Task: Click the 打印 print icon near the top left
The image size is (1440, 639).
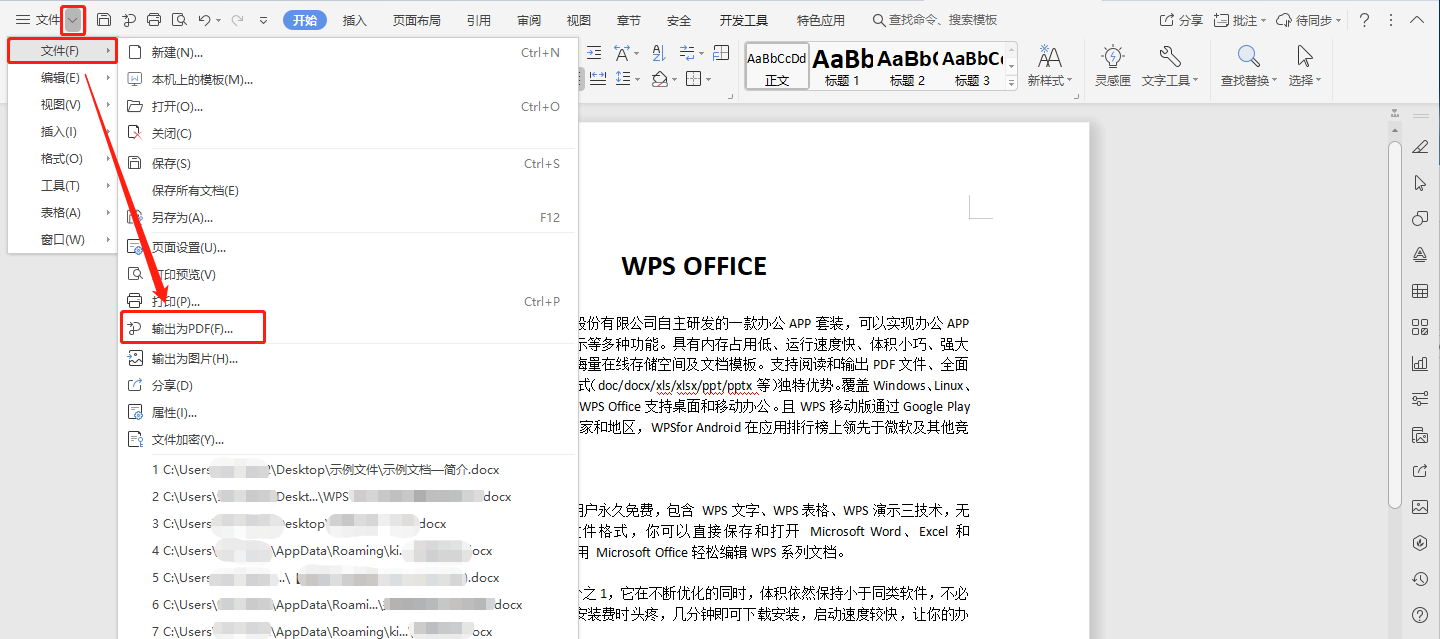Action: coord(154,19)
